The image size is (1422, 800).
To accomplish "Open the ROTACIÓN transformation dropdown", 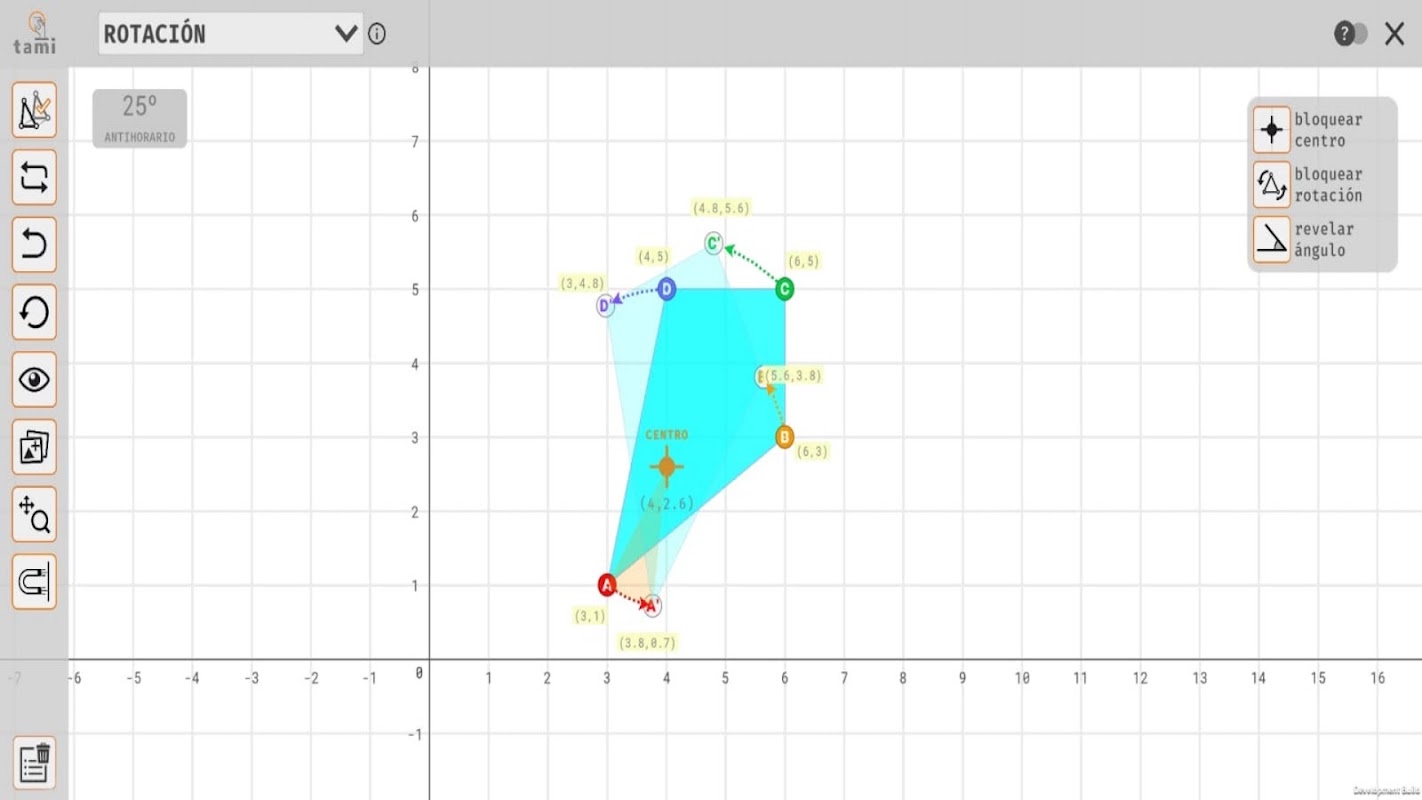I will tap(230, 34).
